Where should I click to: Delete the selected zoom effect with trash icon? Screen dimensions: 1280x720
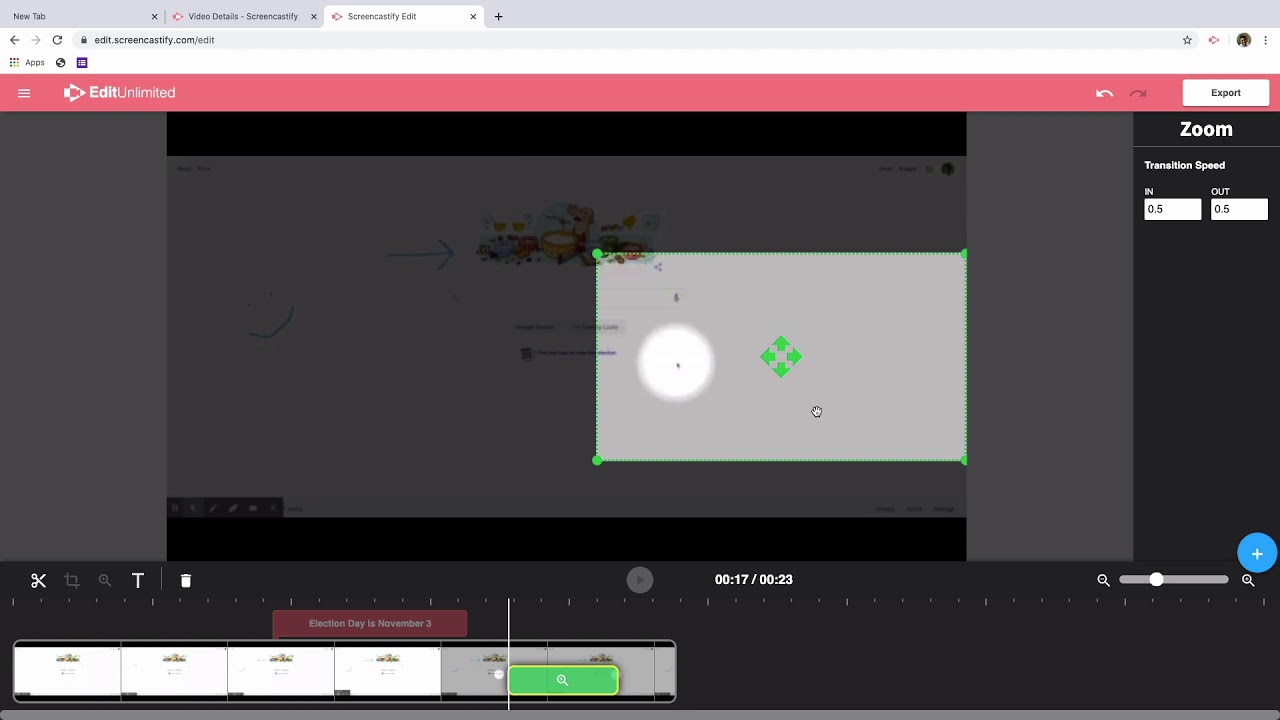click(185, 580)
